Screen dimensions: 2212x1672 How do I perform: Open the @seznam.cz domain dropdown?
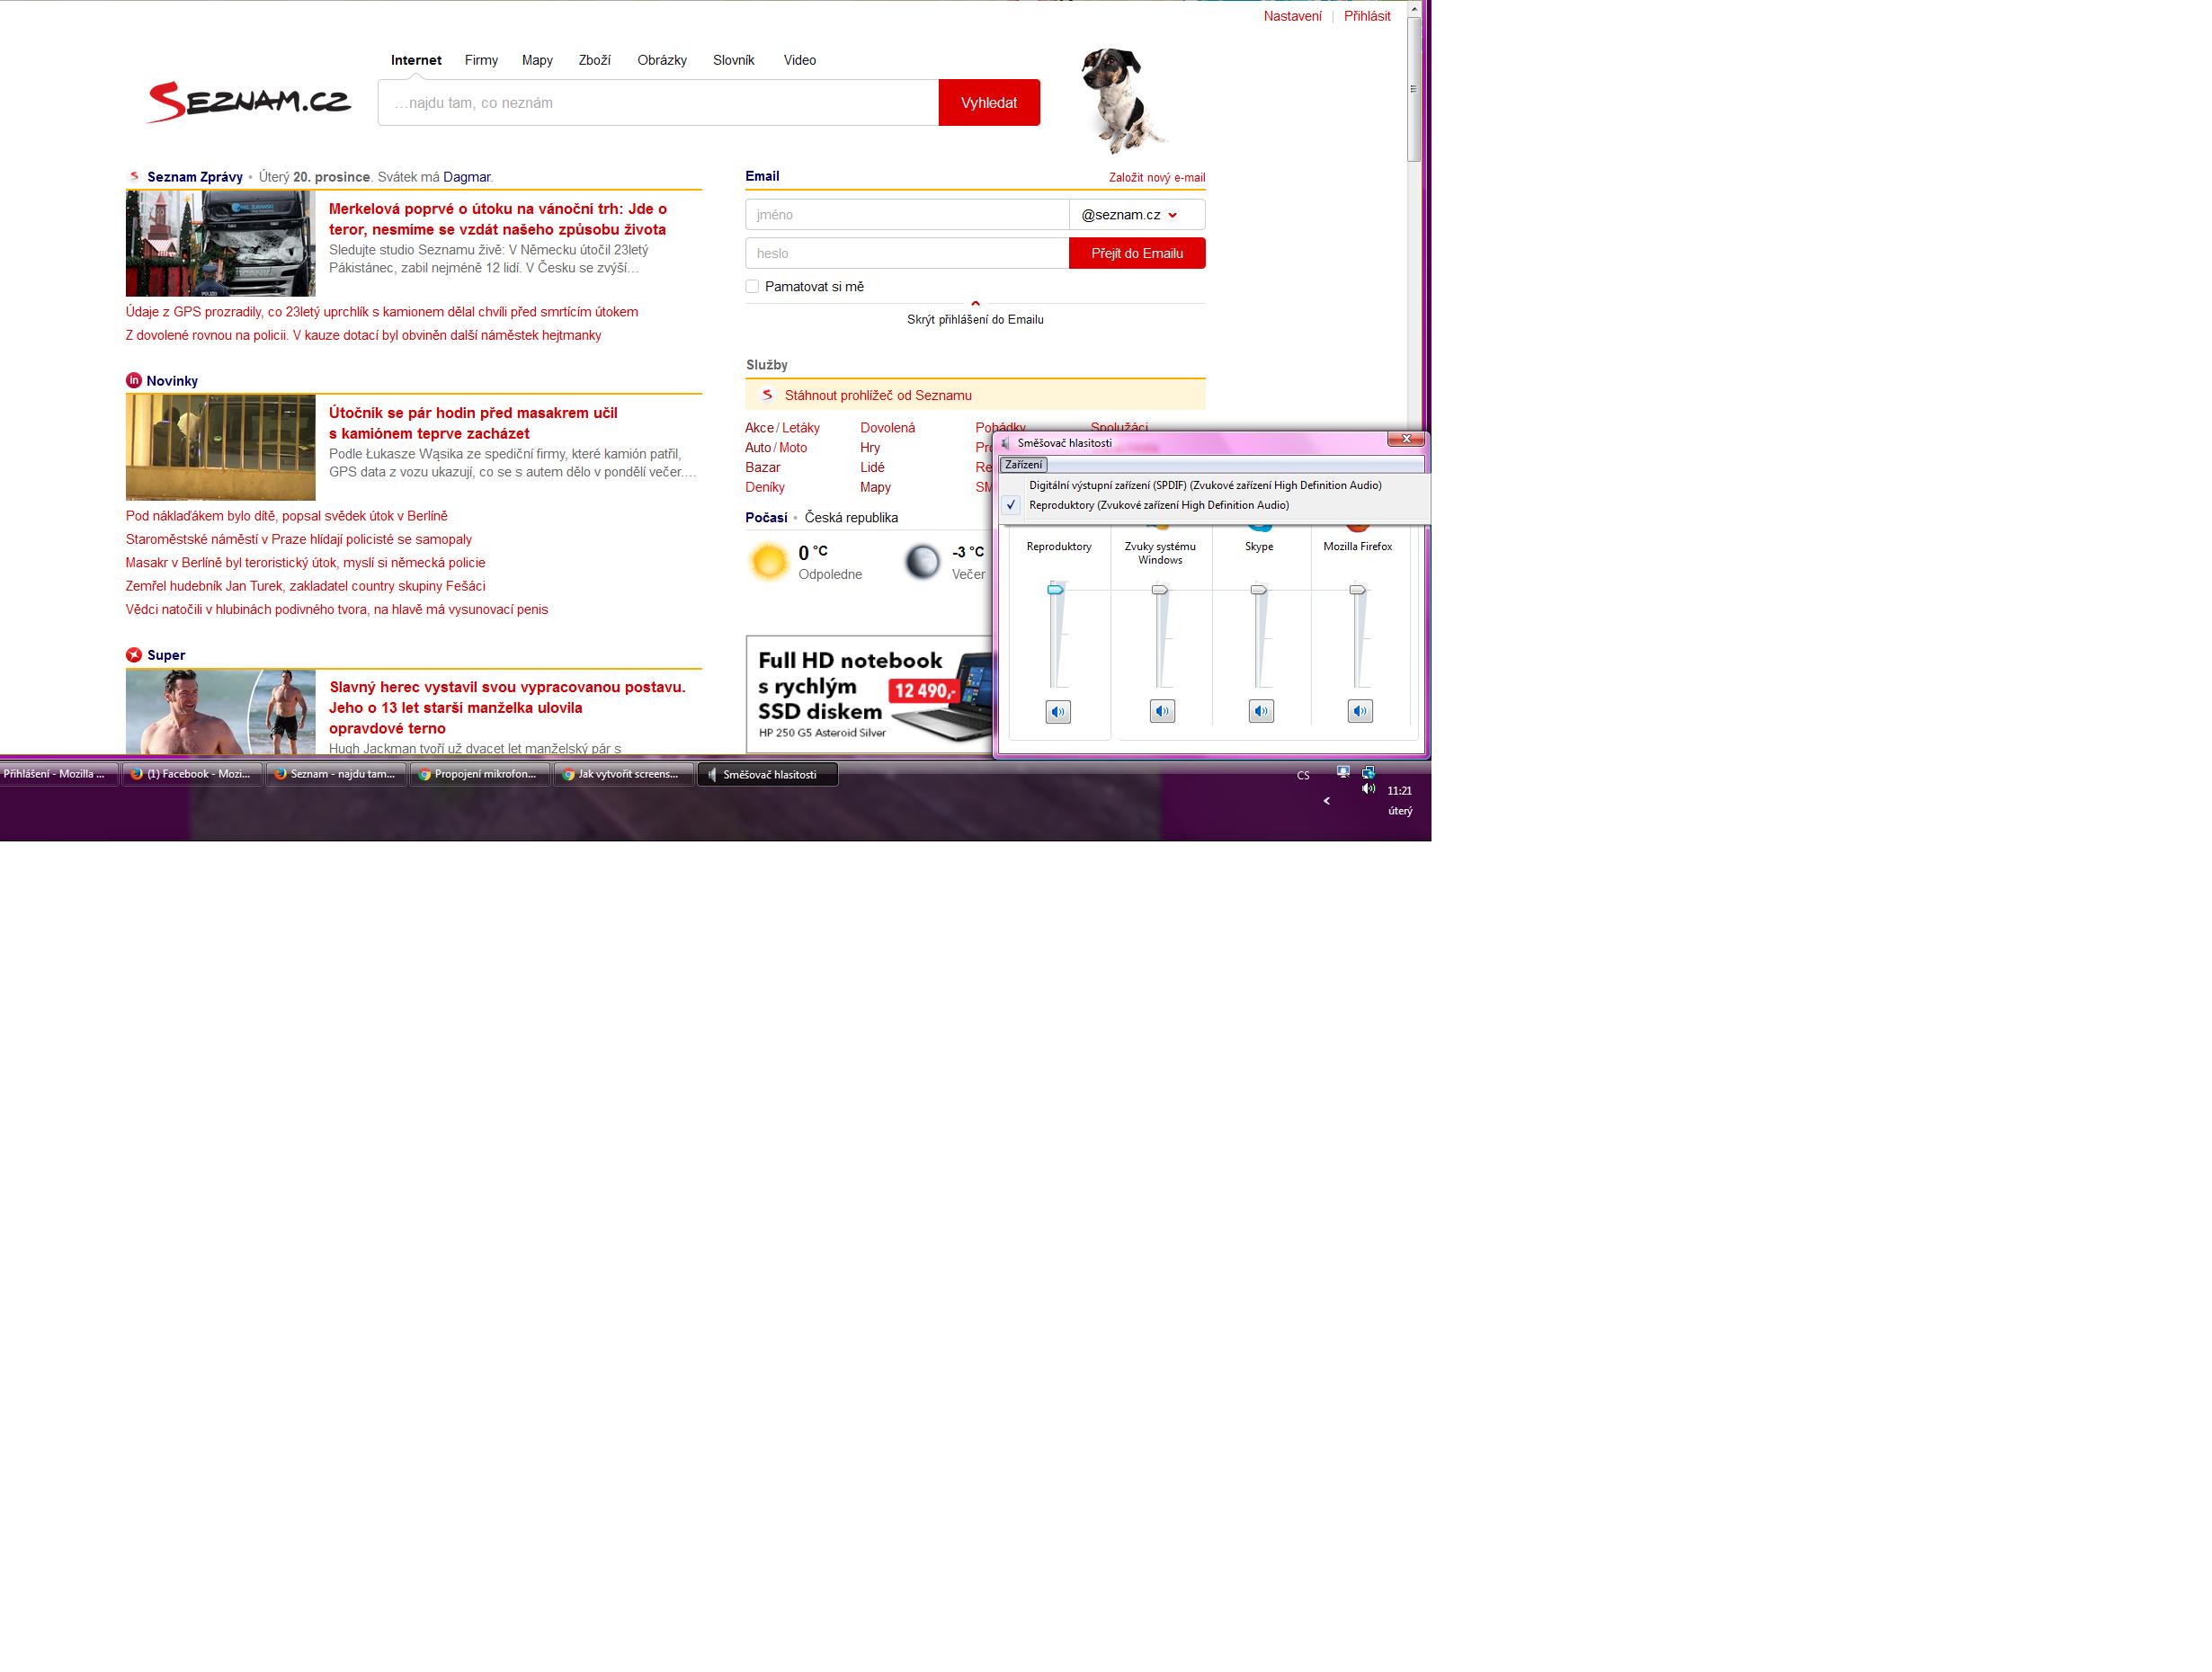point(1136,215)
